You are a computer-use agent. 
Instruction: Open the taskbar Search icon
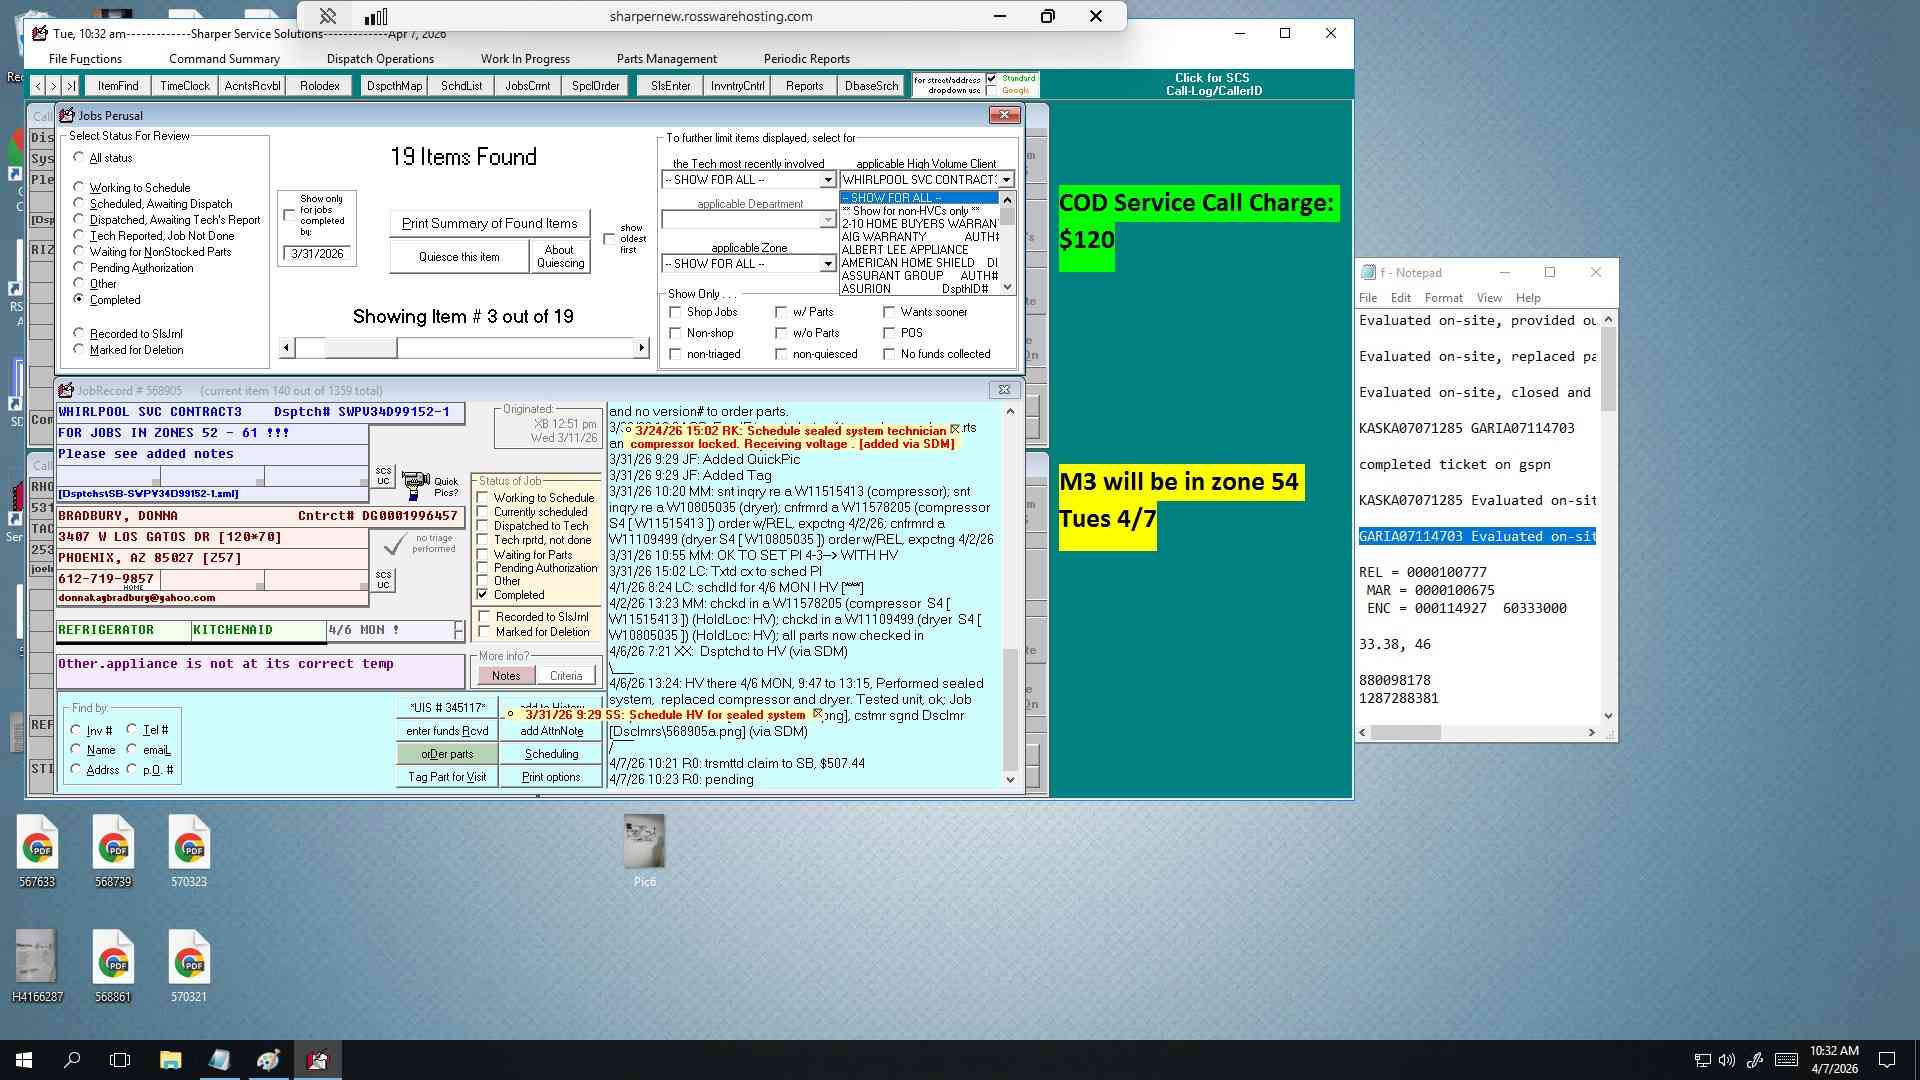coord(72,1060)
